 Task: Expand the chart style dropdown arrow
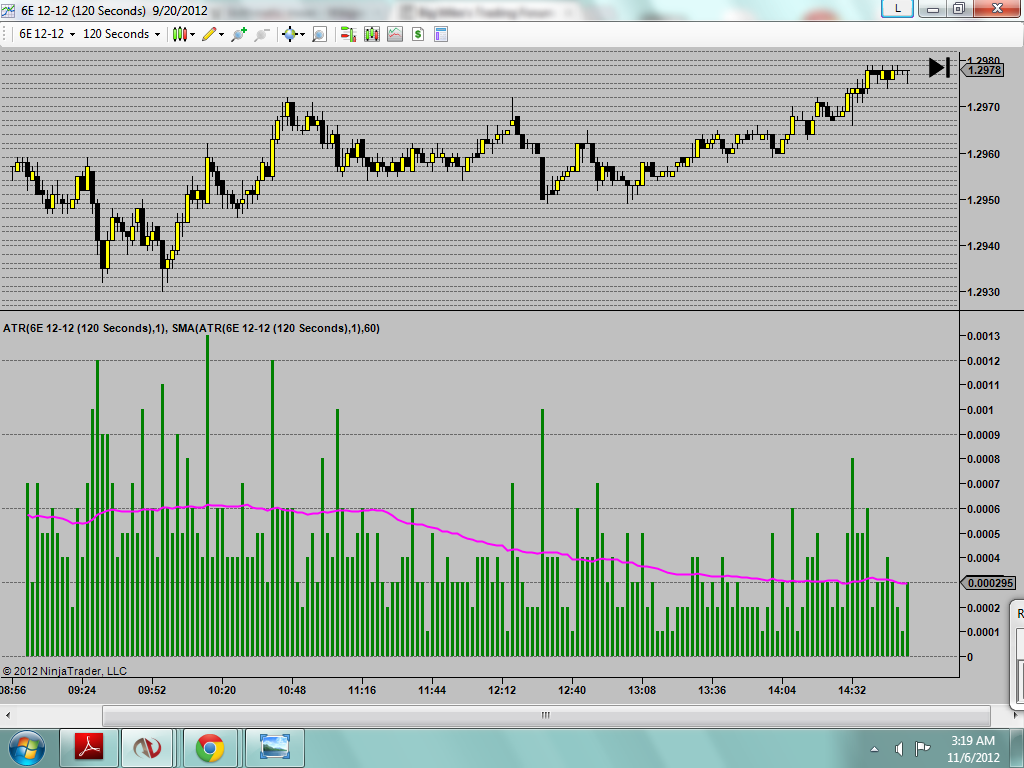coord(193,35)
